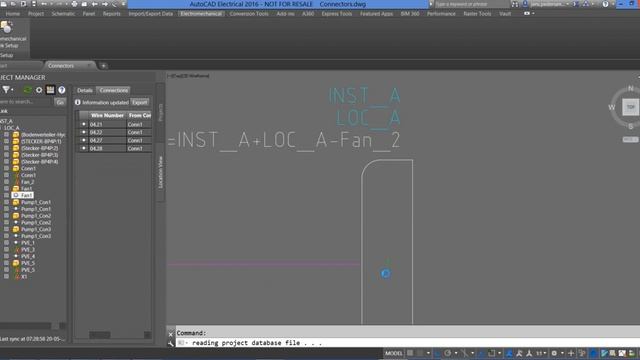Viewport: 640px width, 360px height.
Task: Toggle the grid display status bar icon
Action: pos(409,353)
